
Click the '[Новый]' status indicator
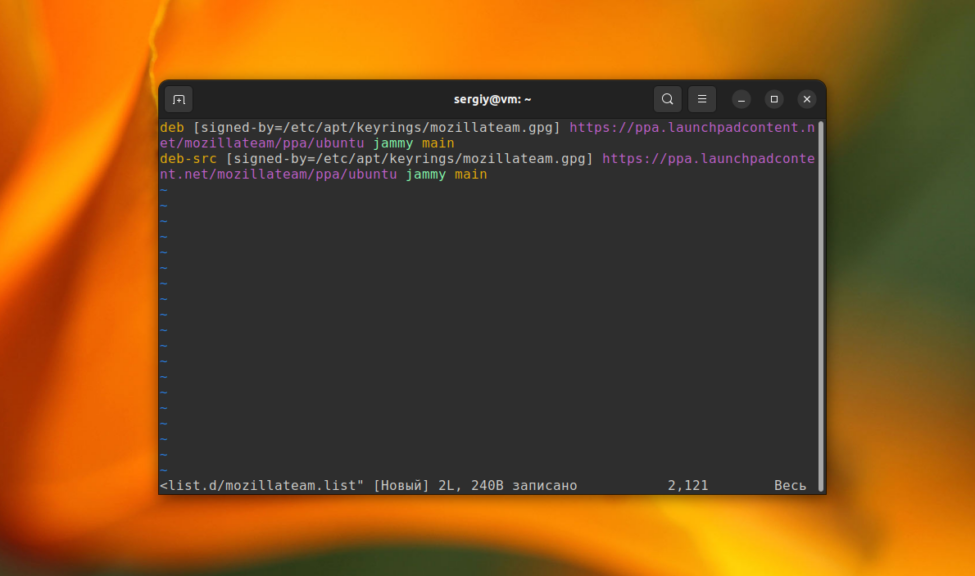coord(402,486)
